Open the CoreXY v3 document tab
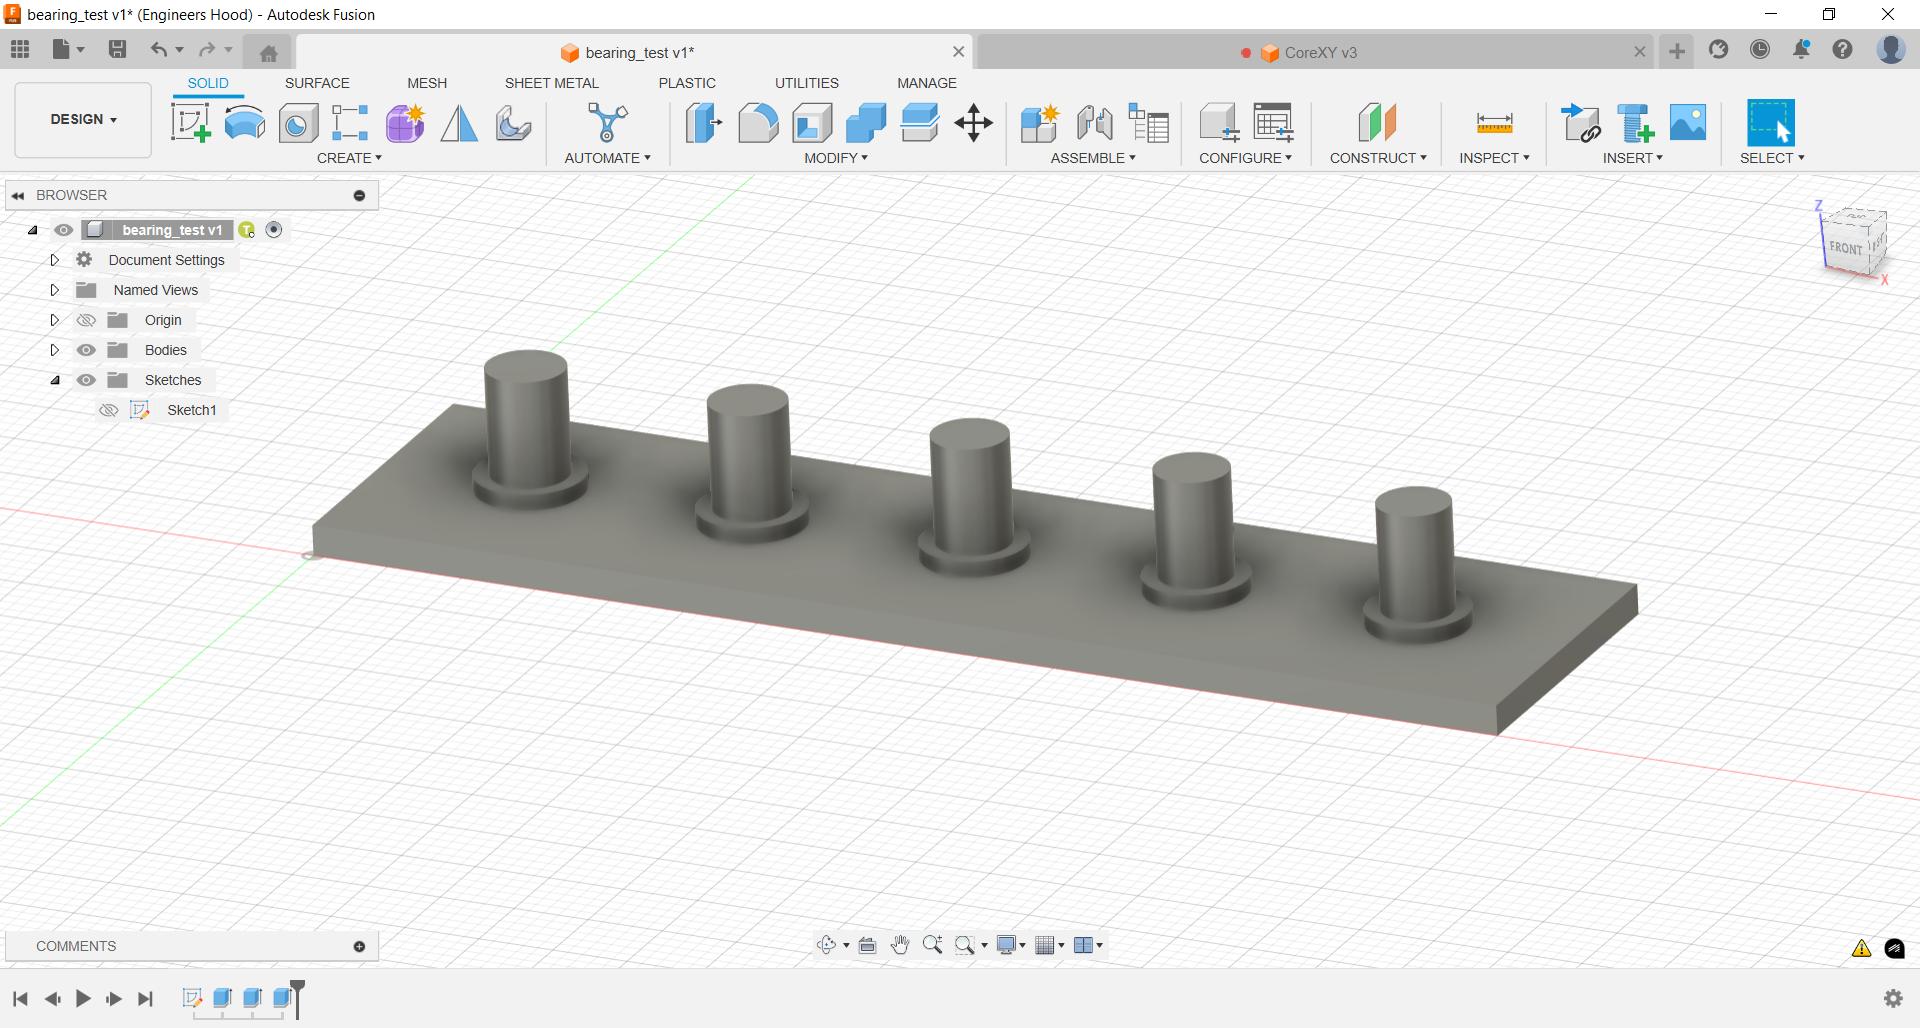The height and width of the screenshot is (1028, 1920). [x=1320, y=53]
